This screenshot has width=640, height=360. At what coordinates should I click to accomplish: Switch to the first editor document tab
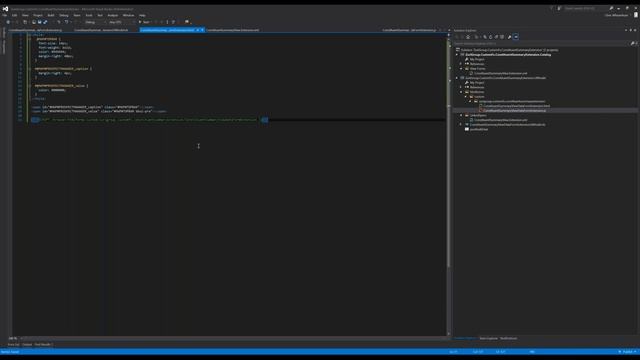coord(35,30)
